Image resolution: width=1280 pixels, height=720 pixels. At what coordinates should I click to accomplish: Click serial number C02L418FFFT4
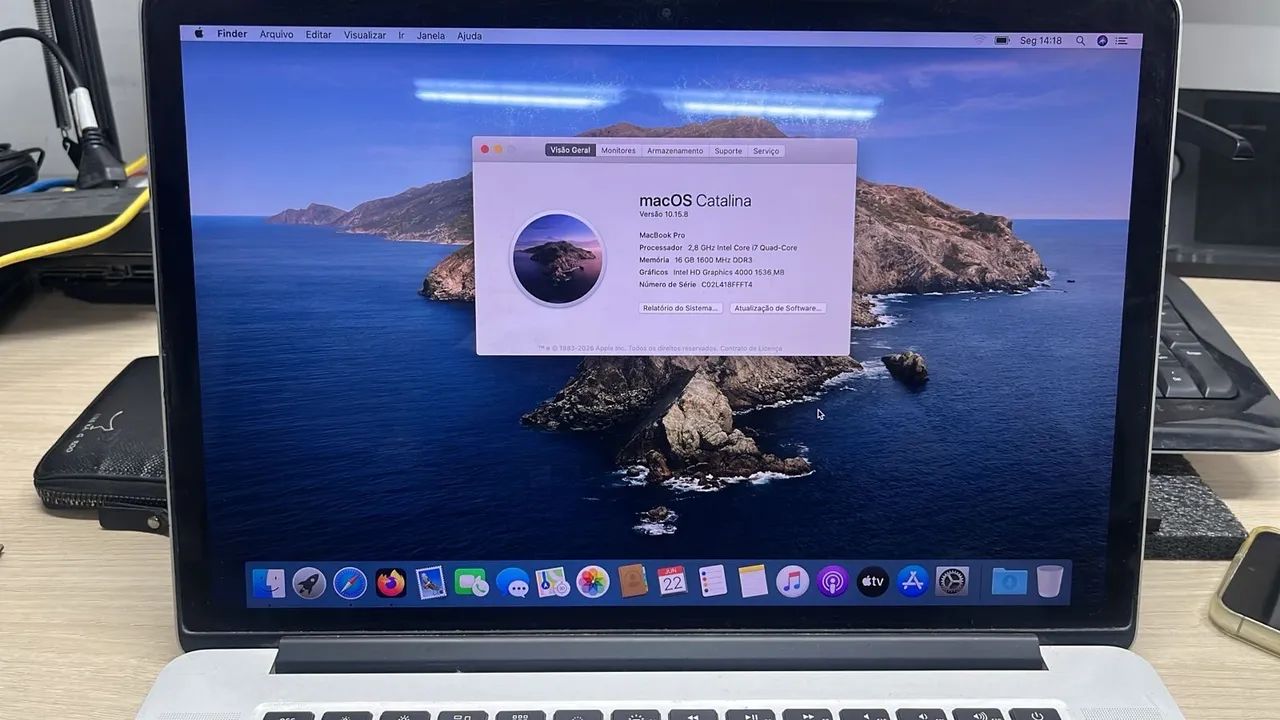(727, 284)
